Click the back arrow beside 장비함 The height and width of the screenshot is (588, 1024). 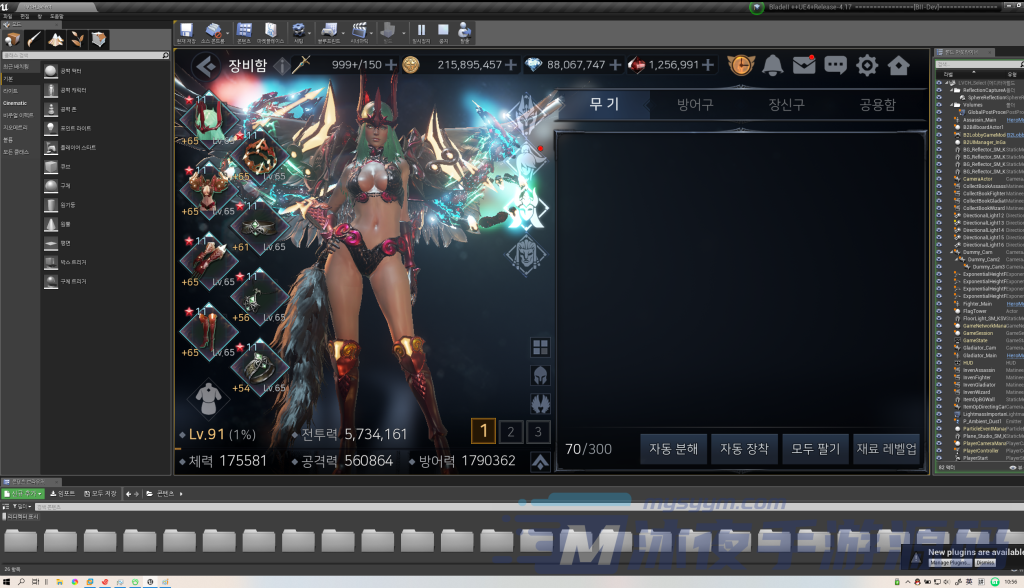coord(205,65)
